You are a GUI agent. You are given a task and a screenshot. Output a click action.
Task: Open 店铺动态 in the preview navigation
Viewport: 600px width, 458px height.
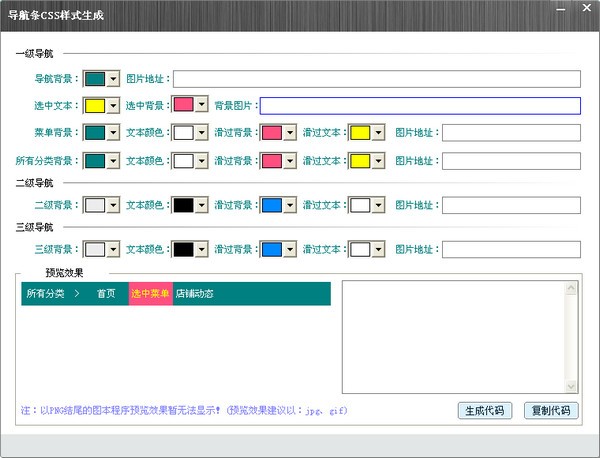click(194, 294)
